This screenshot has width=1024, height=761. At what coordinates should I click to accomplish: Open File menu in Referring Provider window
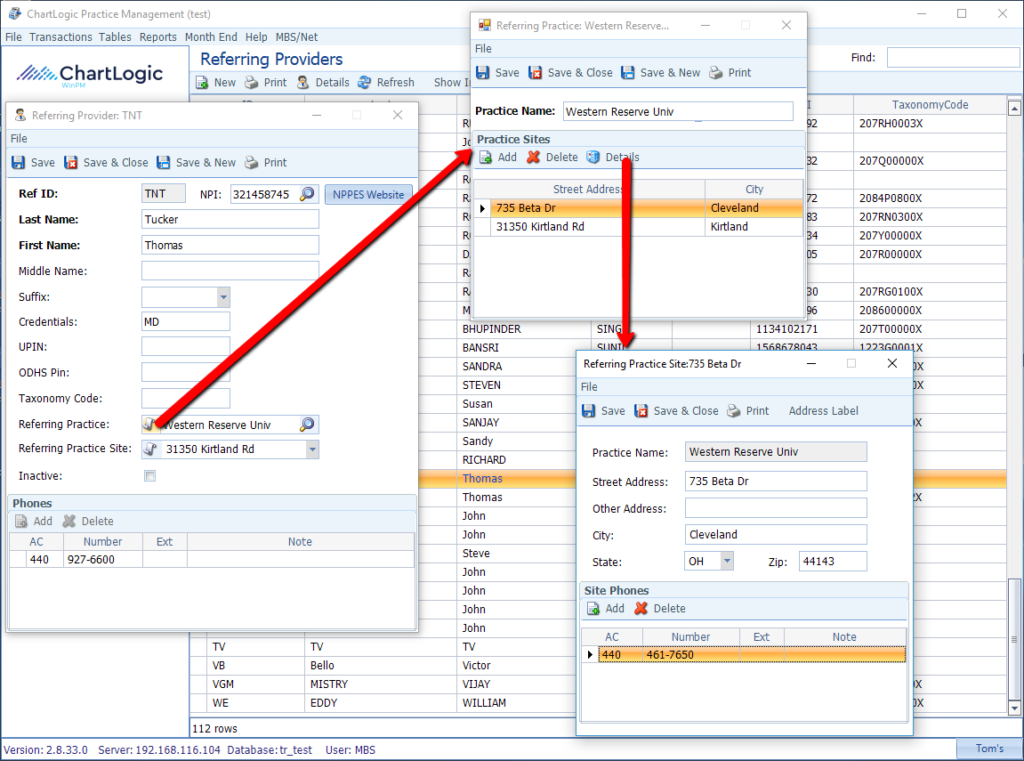19,138
